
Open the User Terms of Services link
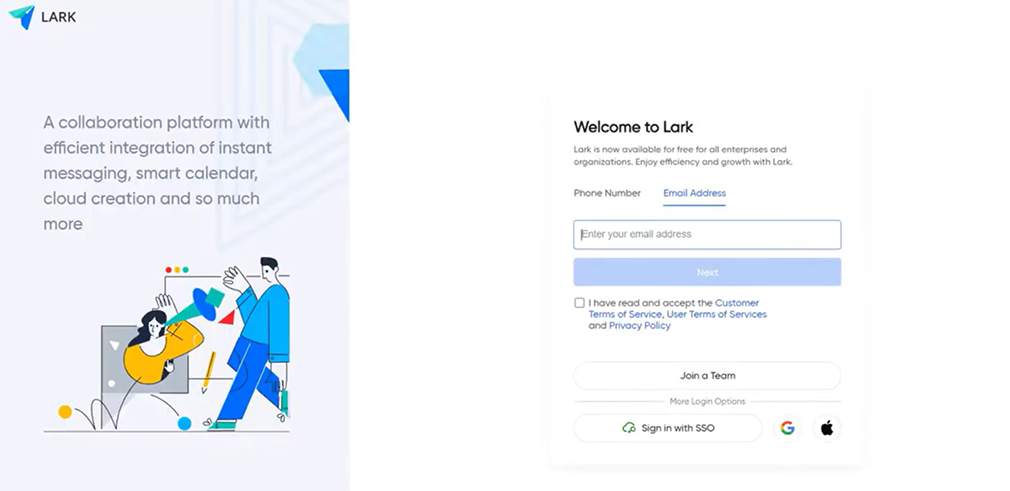(717, 314)
